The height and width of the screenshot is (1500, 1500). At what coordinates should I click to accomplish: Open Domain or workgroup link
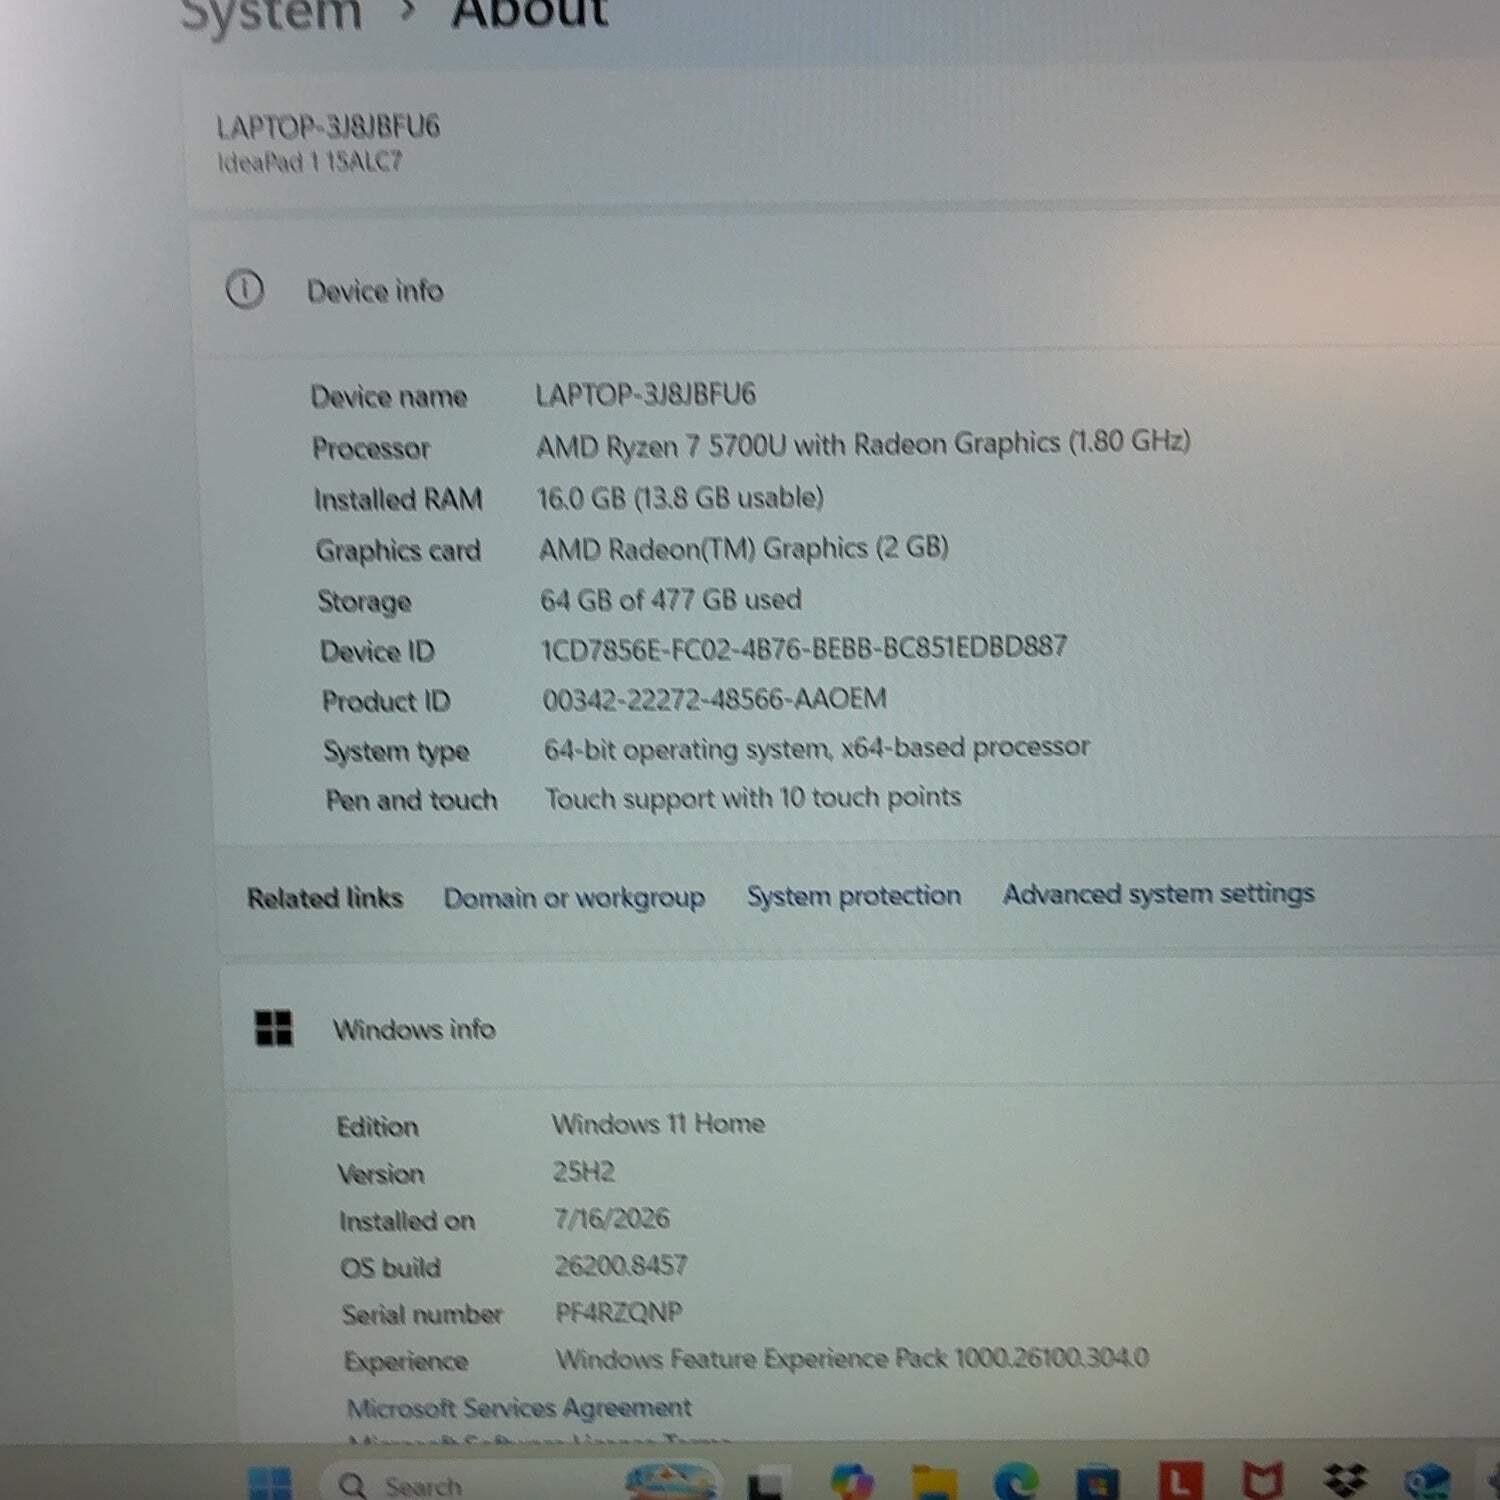coord(574,898)
